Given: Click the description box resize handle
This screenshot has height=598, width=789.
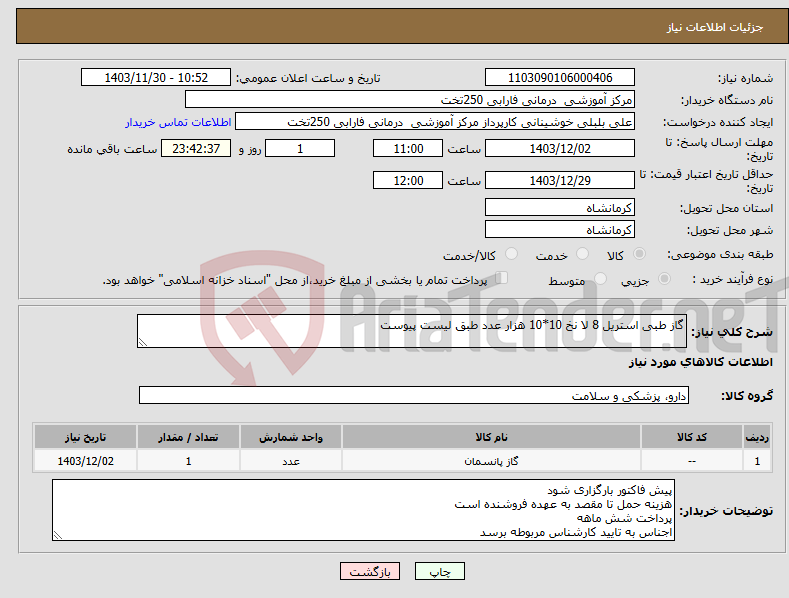Looking at the screenshot, I should (143, 342).
